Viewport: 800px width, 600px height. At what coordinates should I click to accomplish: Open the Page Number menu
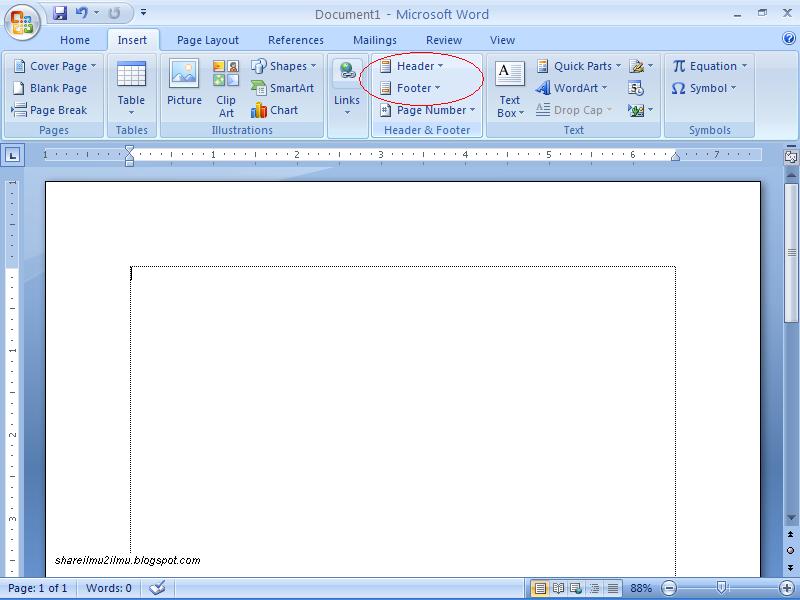[x=428, y=110]
